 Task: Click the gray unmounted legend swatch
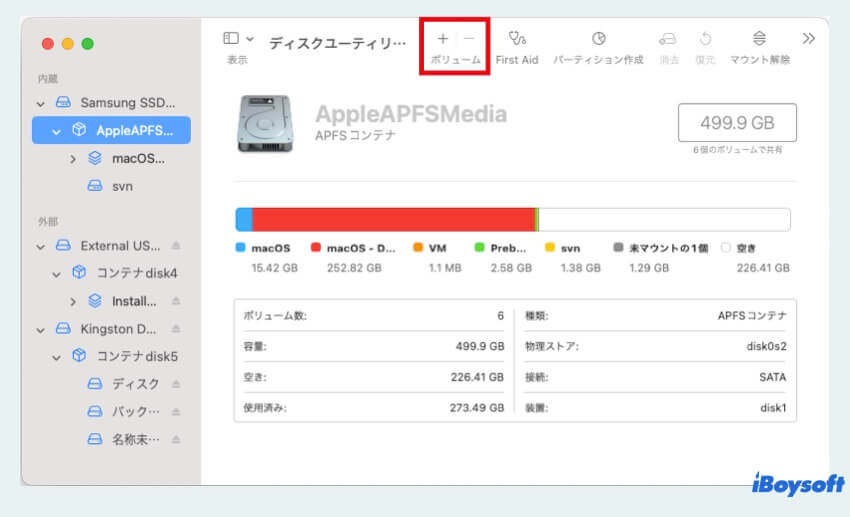tap(618, 247)
